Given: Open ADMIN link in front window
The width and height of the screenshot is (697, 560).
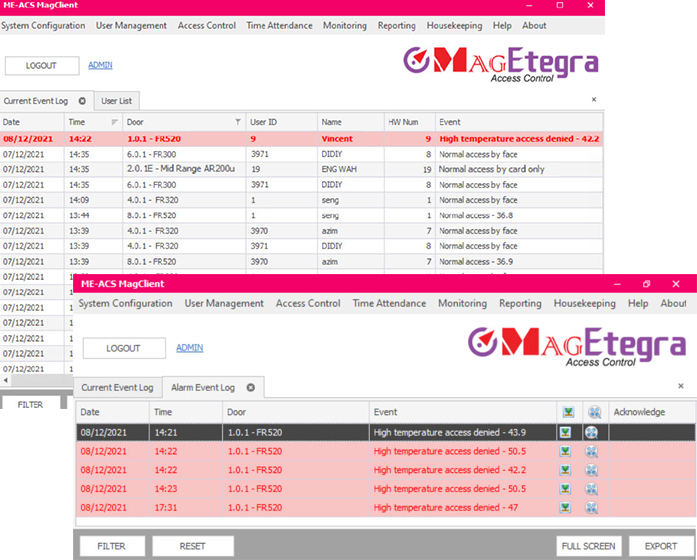Looking at the screenshot, I should [x=190, y=348].
